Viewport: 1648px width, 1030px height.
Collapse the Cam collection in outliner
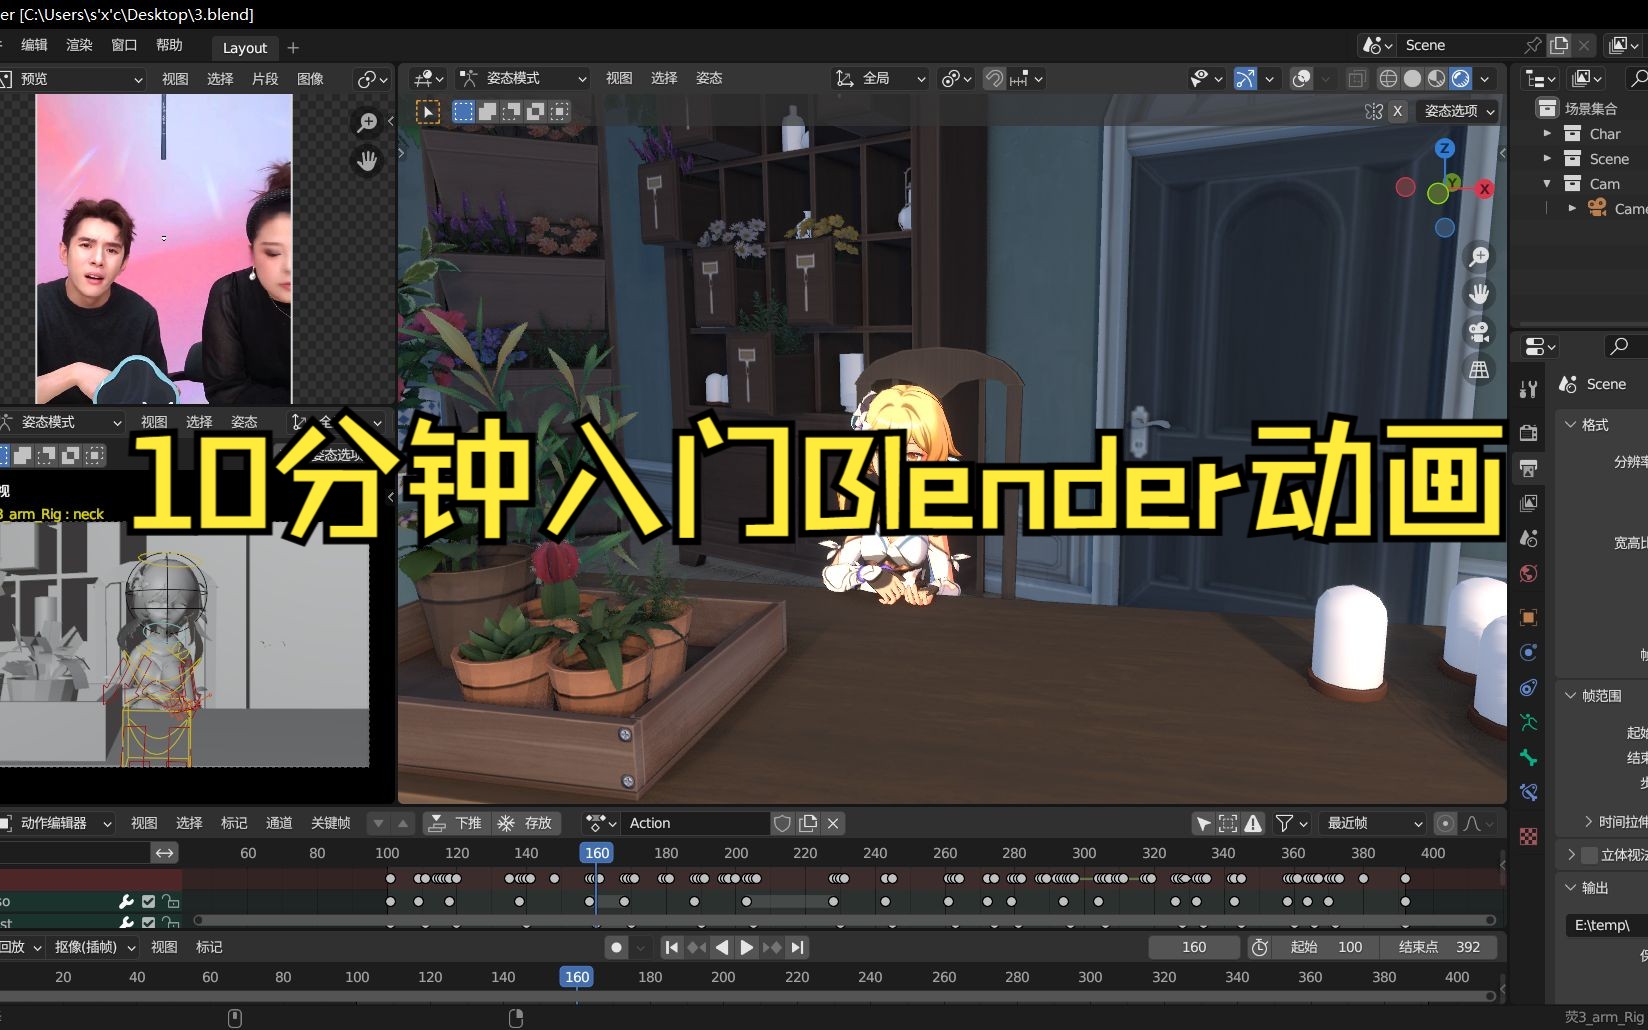coord(1547,183)
